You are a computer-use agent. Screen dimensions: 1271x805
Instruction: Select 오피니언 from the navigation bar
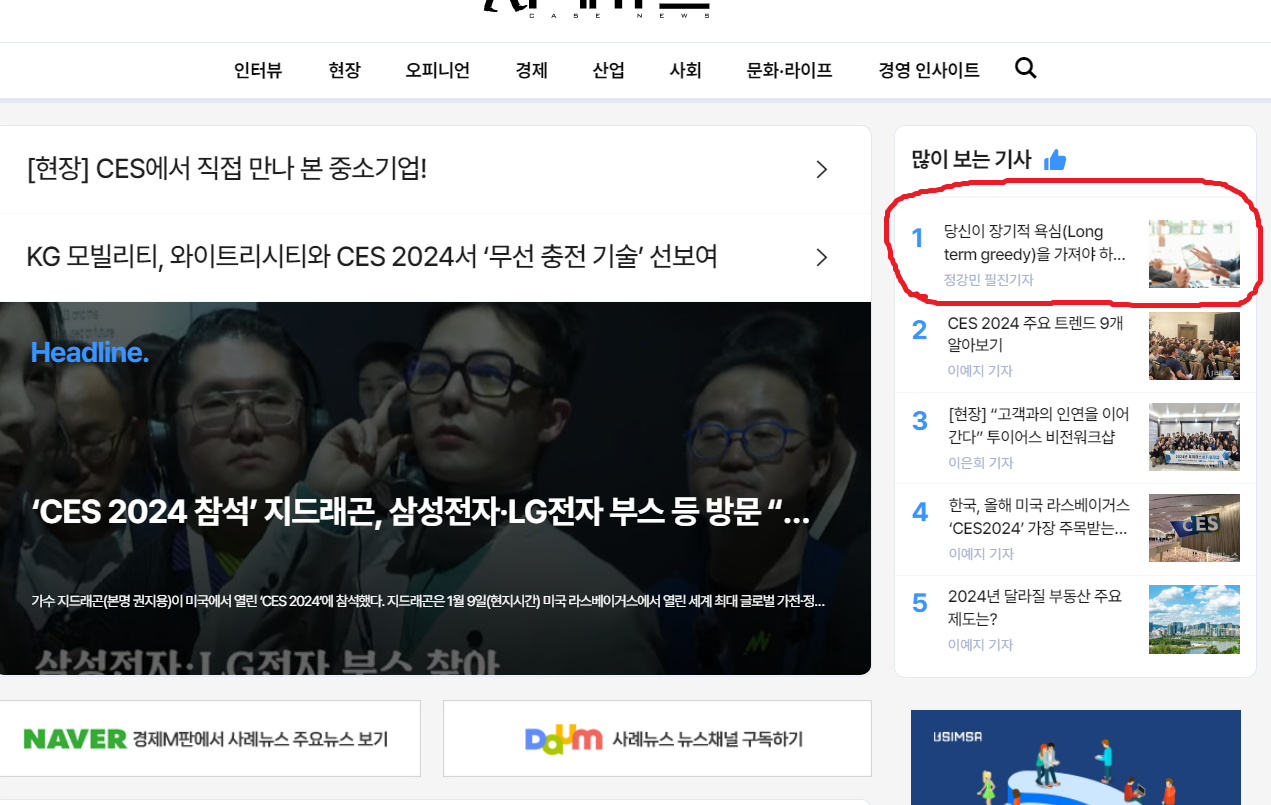pyautogui.click(x=437, y=70)
